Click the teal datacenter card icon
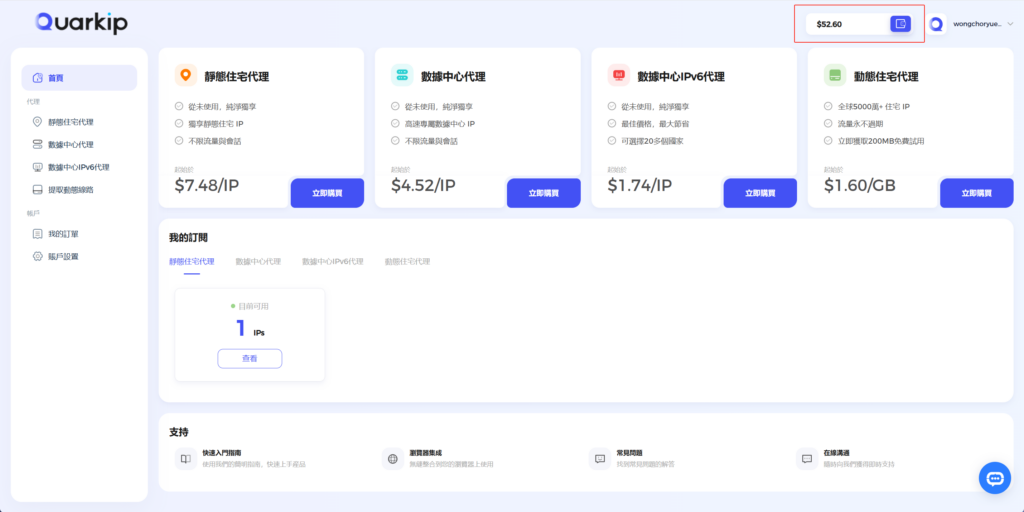Screen dimensions: 1024x512 [x=402, y=75]
